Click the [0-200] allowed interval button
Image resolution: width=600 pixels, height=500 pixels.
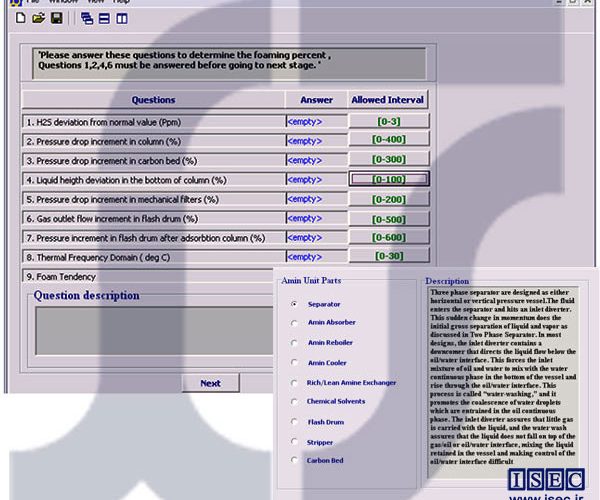389,199
